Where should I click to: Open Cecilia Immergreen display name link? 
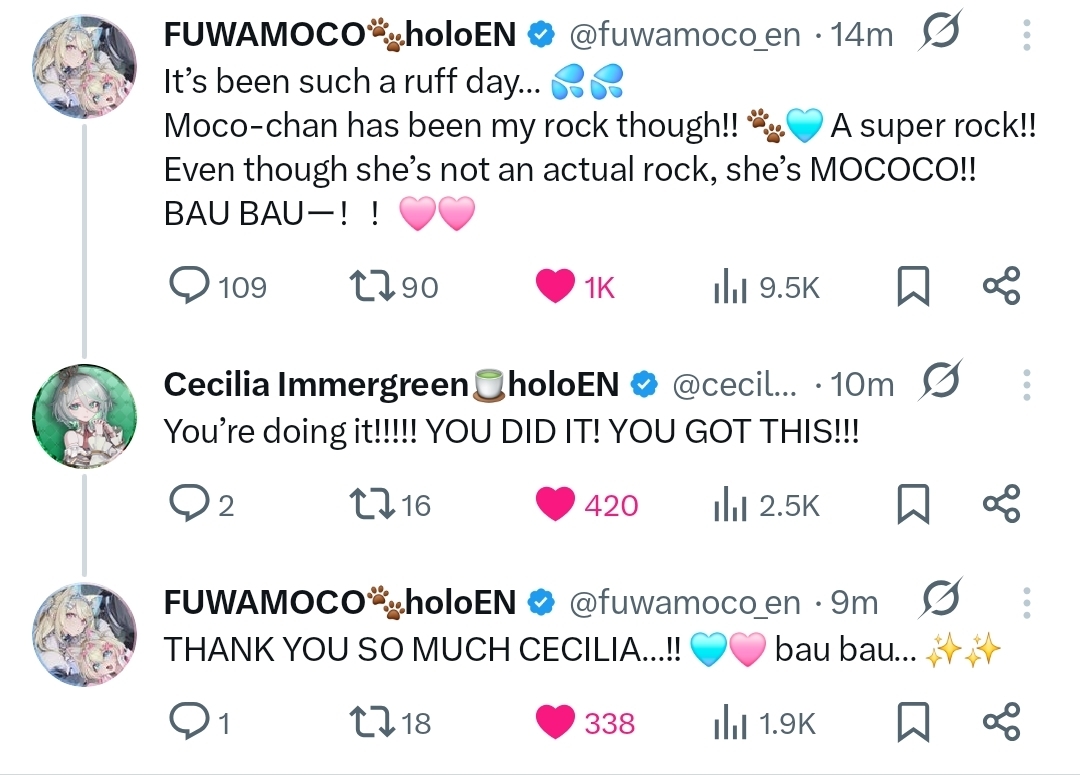click(315, 384)
